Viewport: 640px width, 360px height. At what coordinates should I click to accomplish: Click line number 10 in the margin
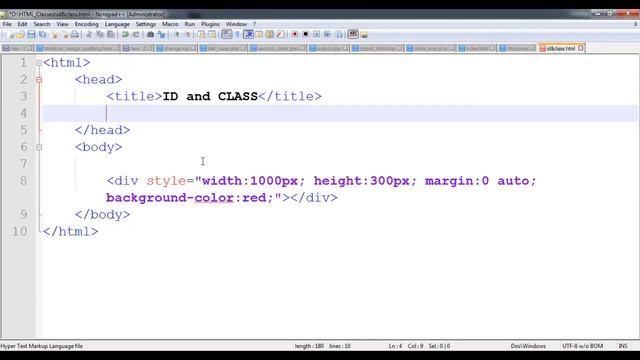[20, 232]
